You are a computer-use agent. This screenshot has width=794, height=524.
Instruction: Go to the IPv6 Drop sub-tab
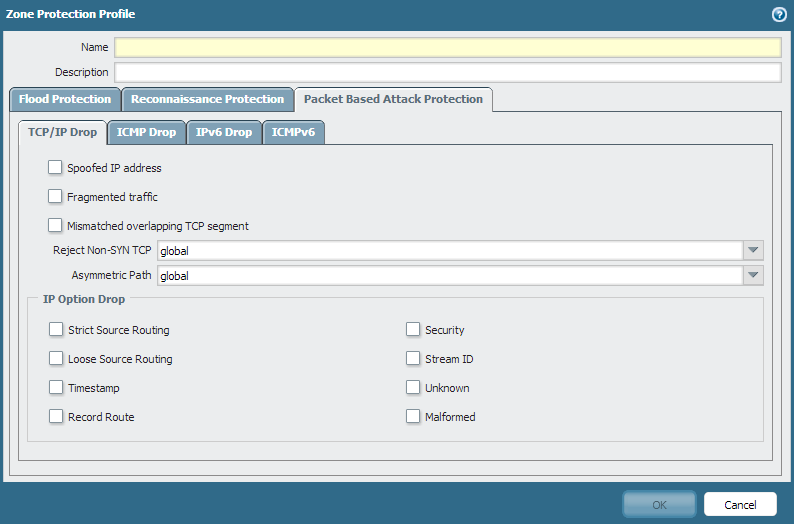tap(224, 133)
